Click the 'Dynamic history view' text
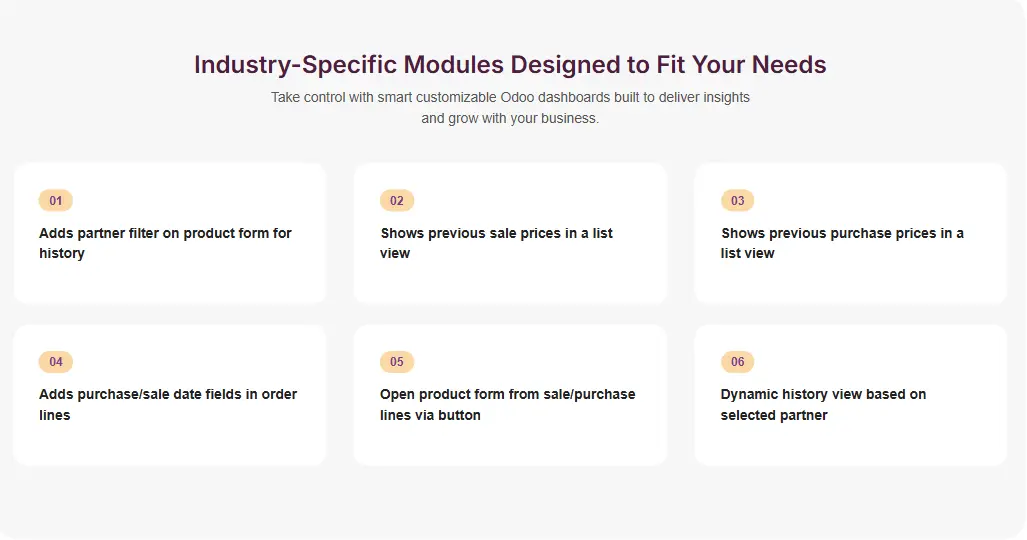The image size is (1027, 540). (x=823, y=394)
